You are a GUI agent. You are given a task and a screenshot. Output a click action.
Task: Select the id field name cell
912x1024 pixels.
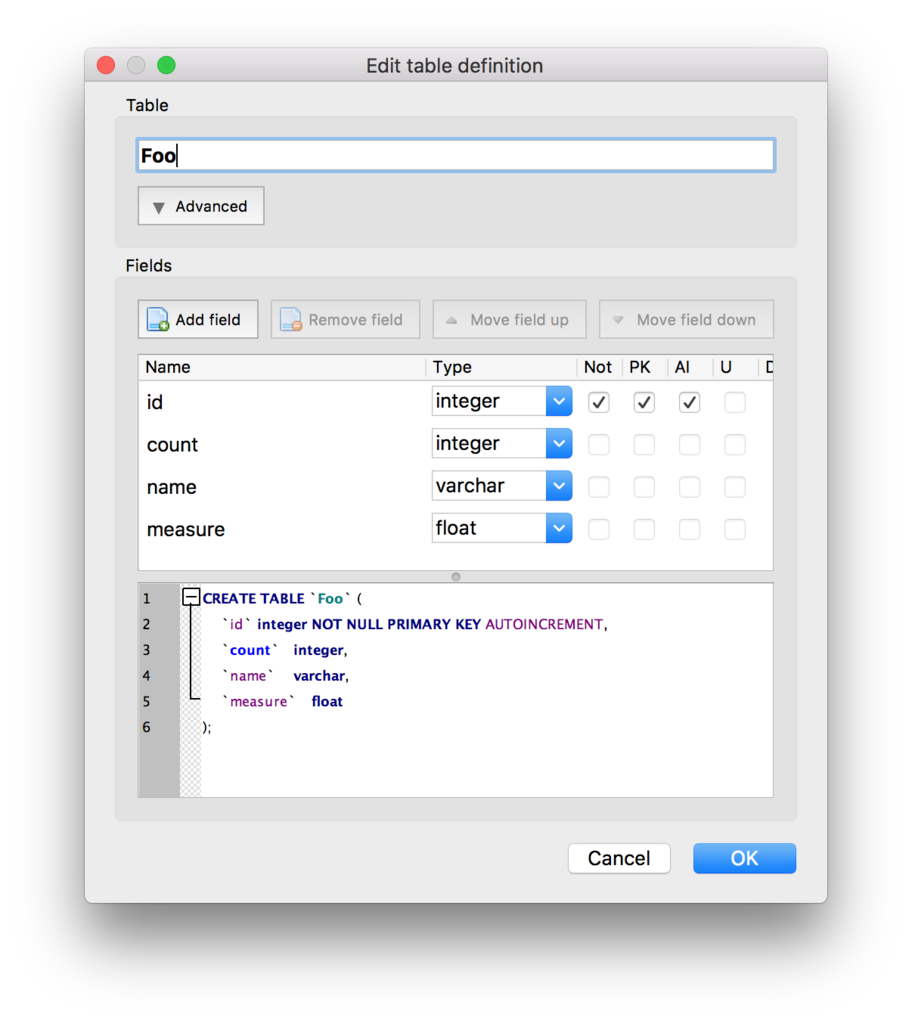click(282, 402)
